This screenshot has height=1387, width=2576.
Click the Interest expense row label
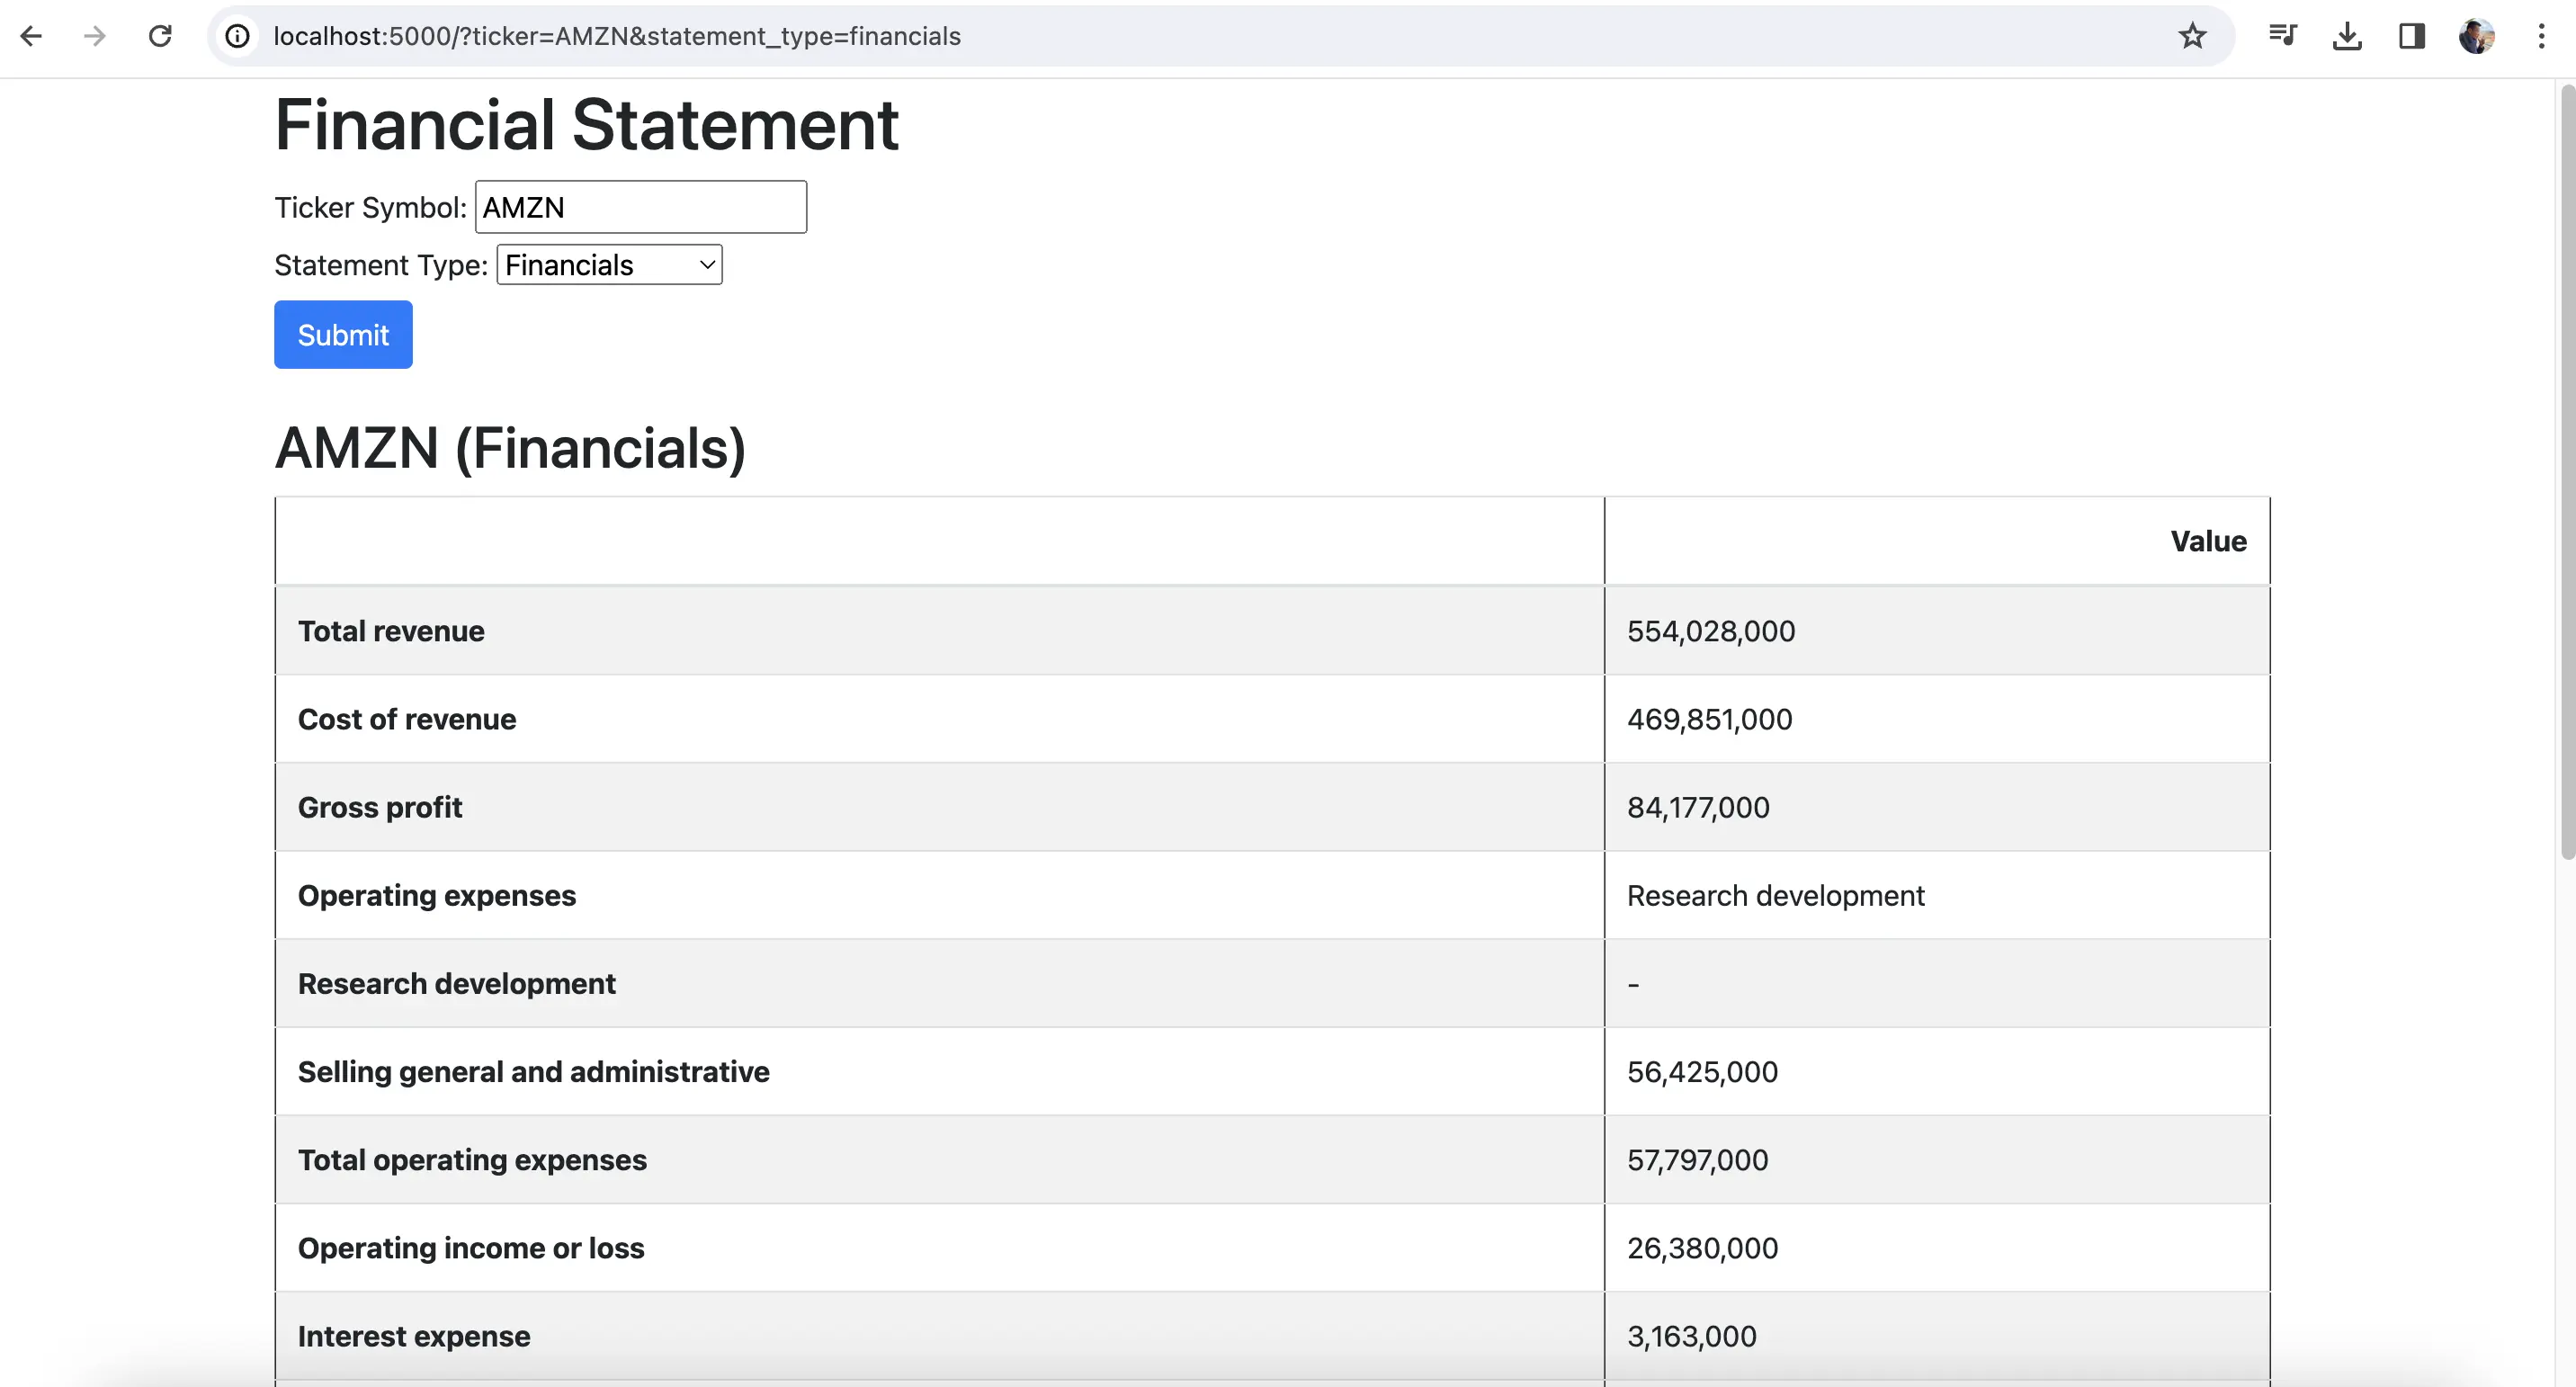point(414,1335)
